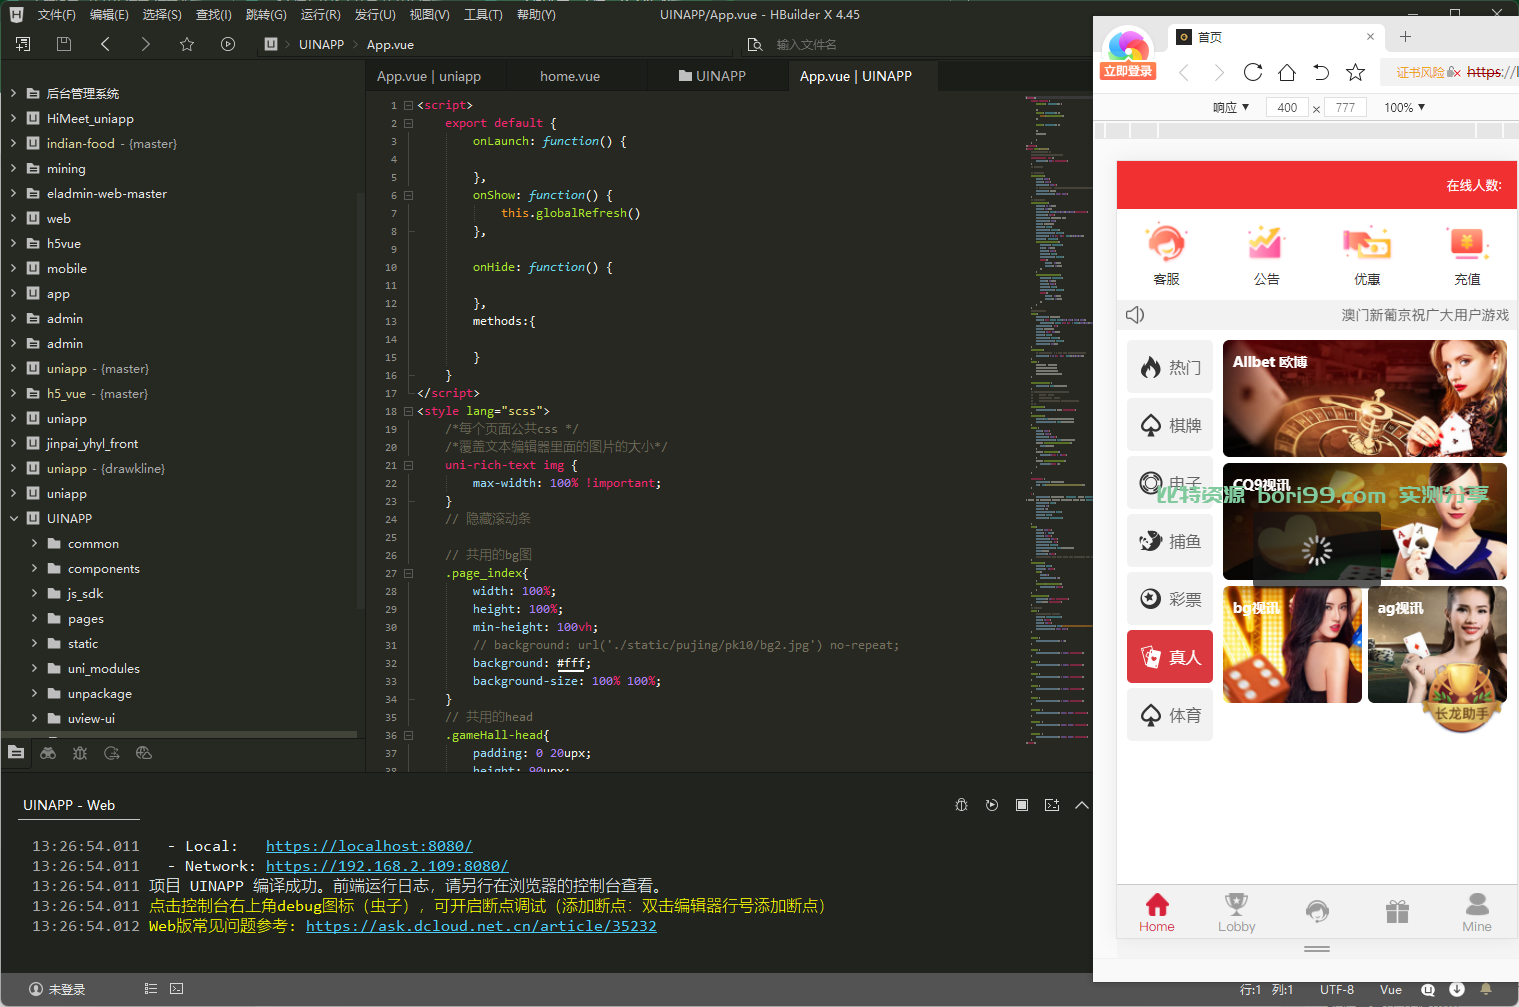Open the 客服 customer service icon in app

1166,255
